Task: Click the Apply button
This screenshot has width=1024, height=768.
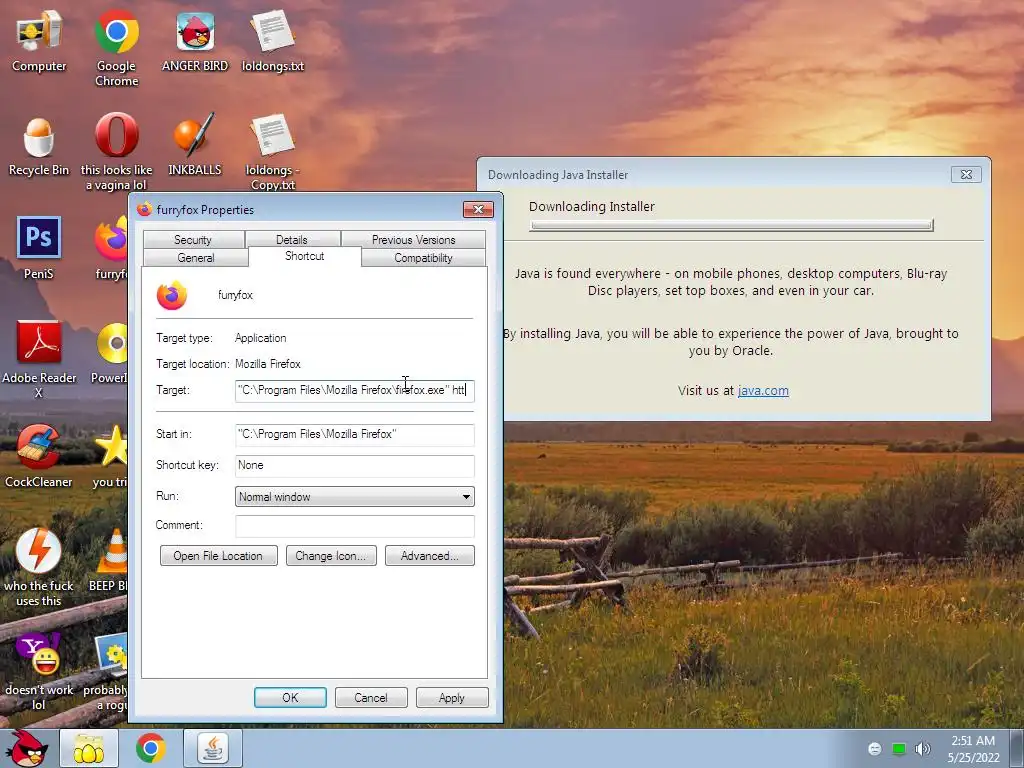Action: [x=452, y=697]
